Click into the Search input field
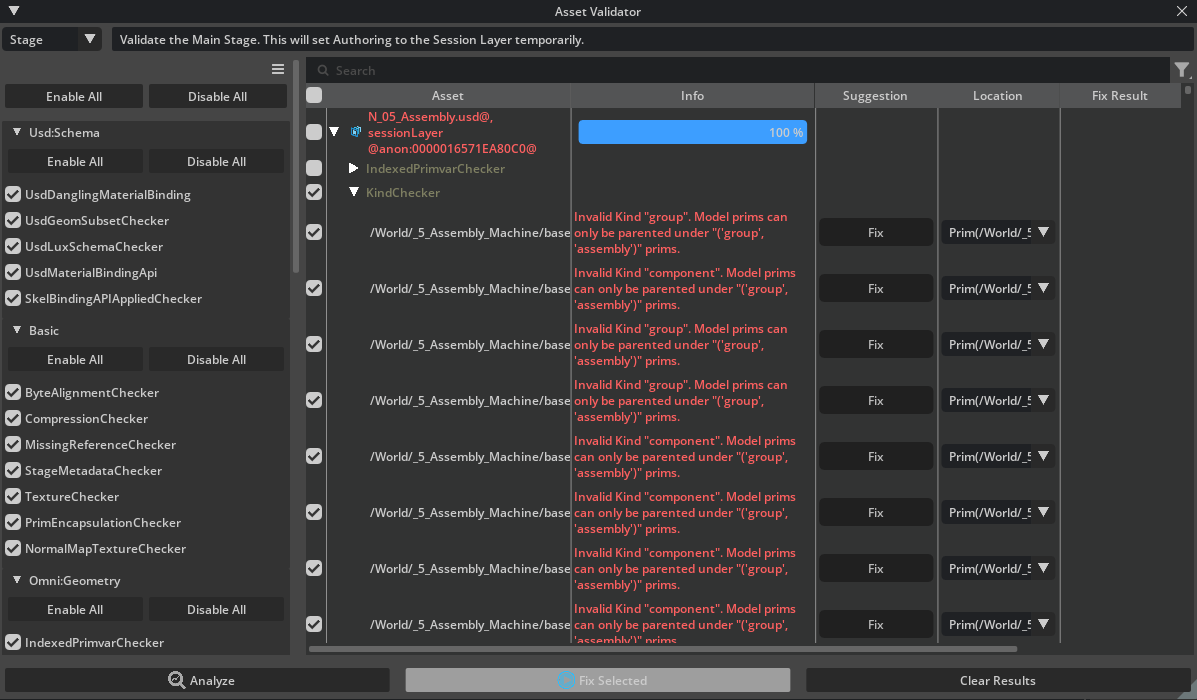1197x700 pixels. coord(740,71)
